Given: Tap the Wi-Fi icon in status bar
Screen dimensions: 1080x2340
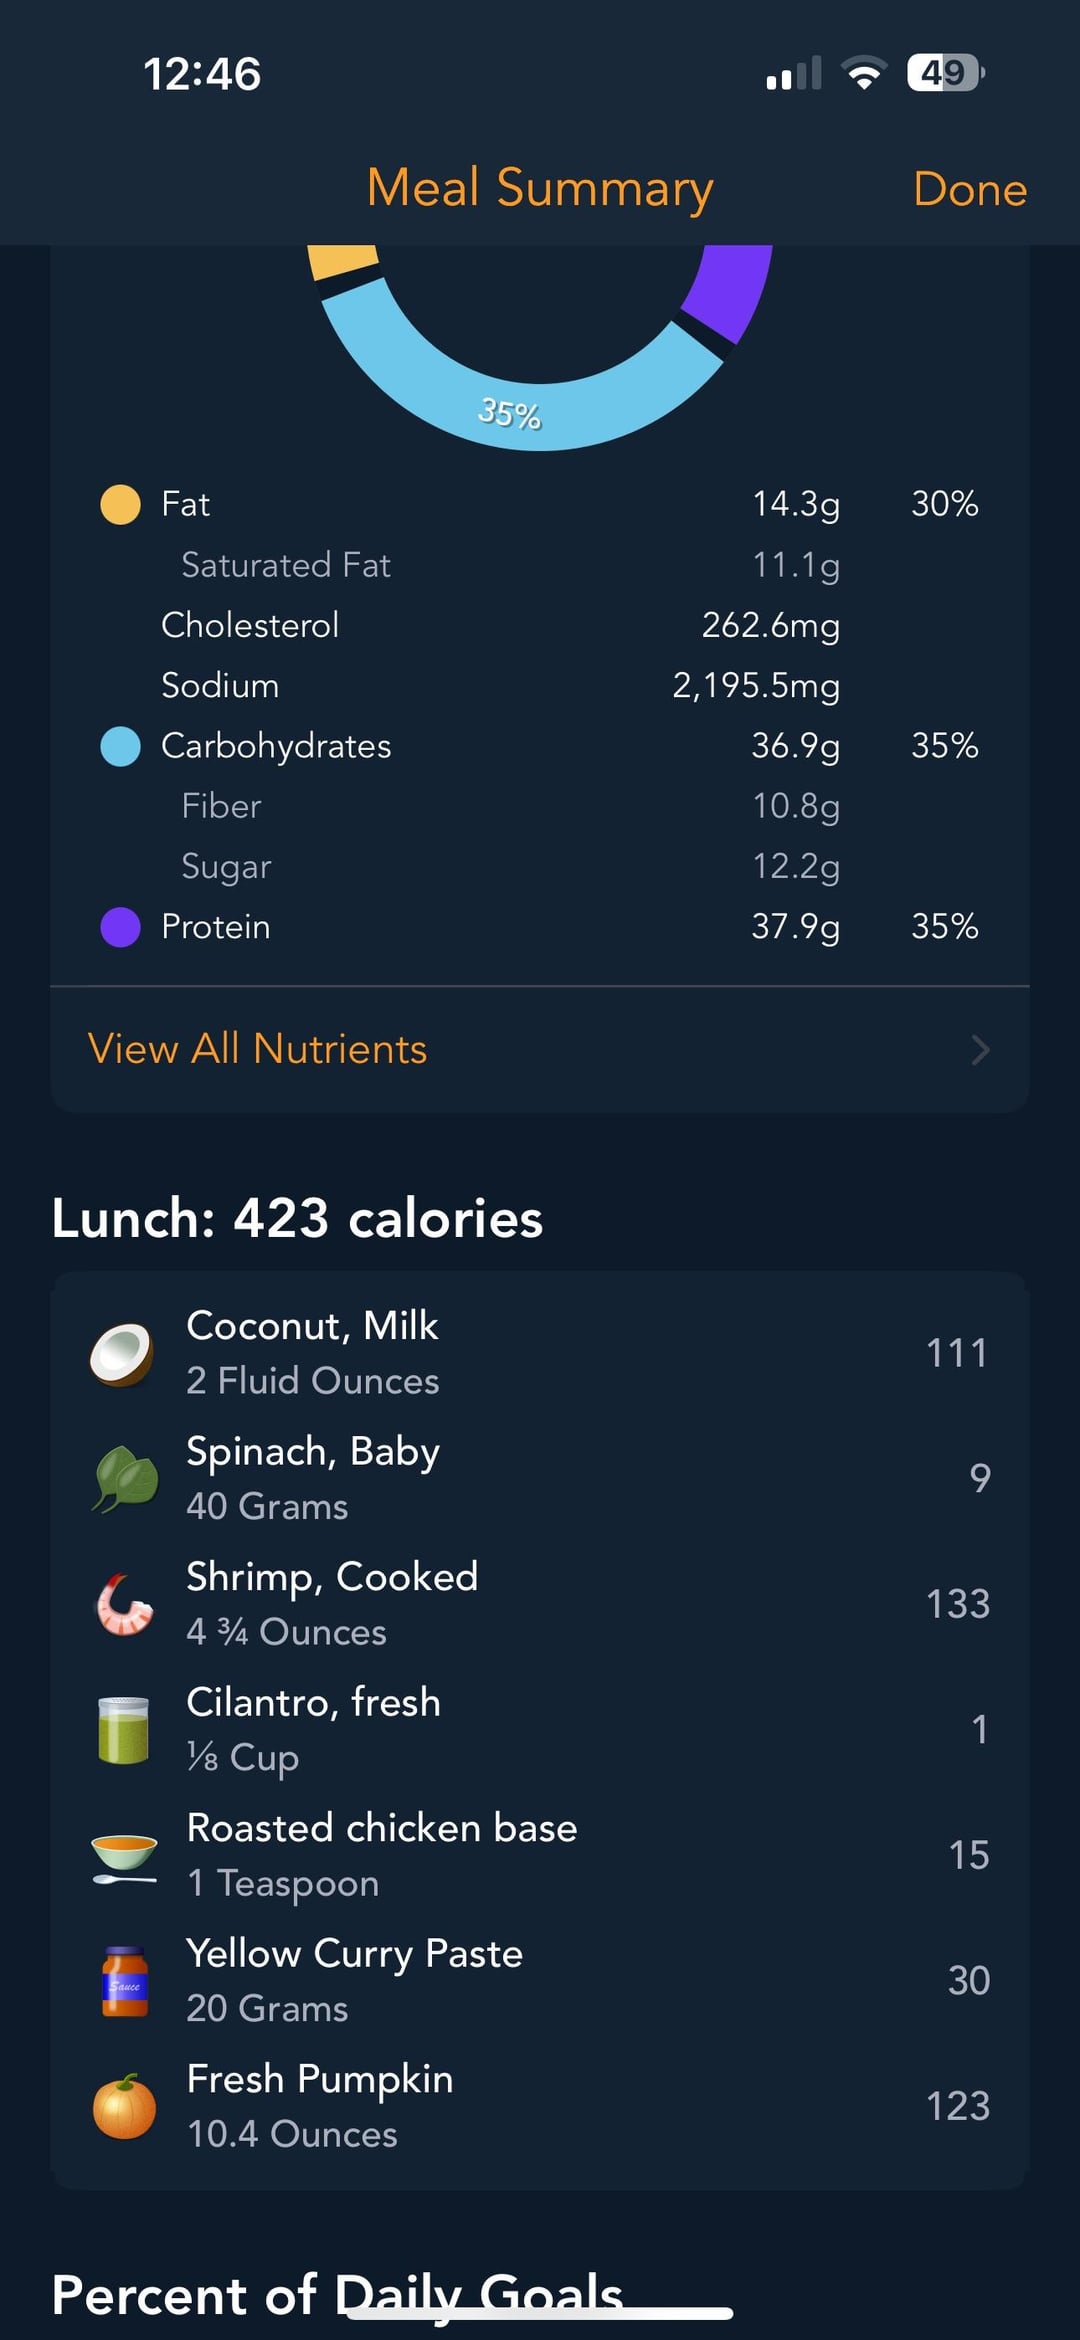Looking at the screenshot, I should [864, 73].
